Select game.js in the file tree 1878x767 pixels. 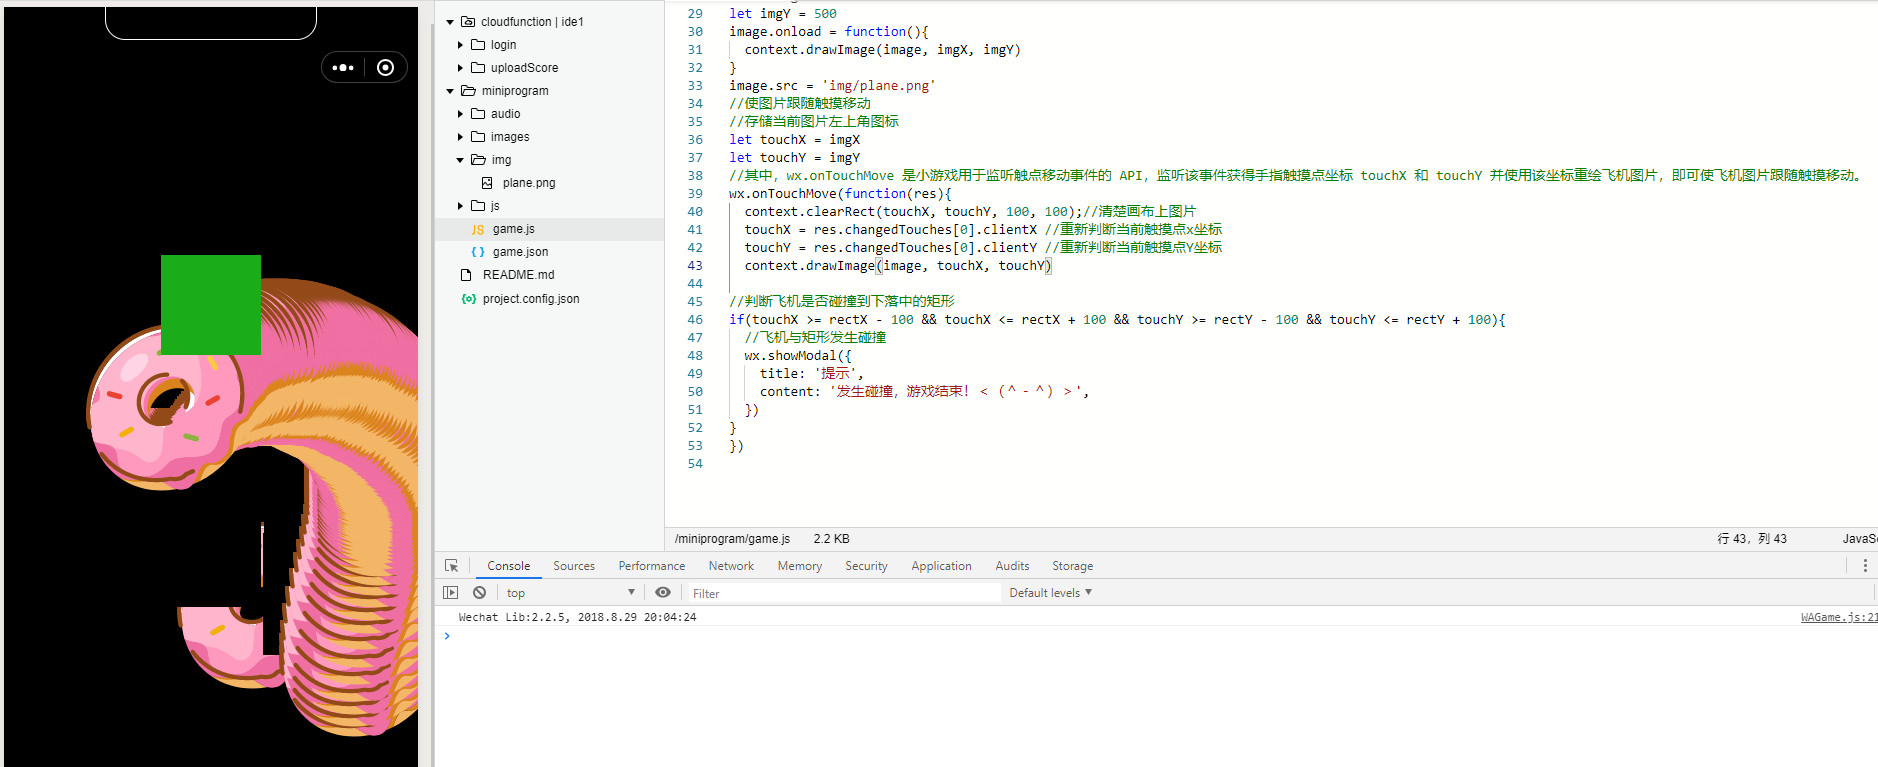[x=514, y=229]
